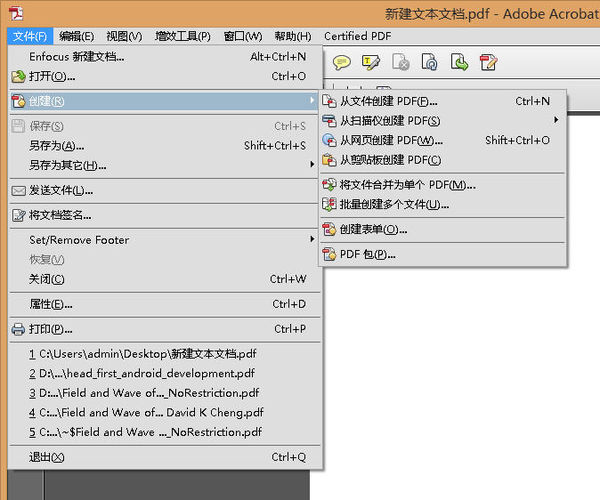Click the scanner icon beside 从扫描仪创建 PDF(S)
Viewport: 600px width, 500px height.
click(329, 121)
